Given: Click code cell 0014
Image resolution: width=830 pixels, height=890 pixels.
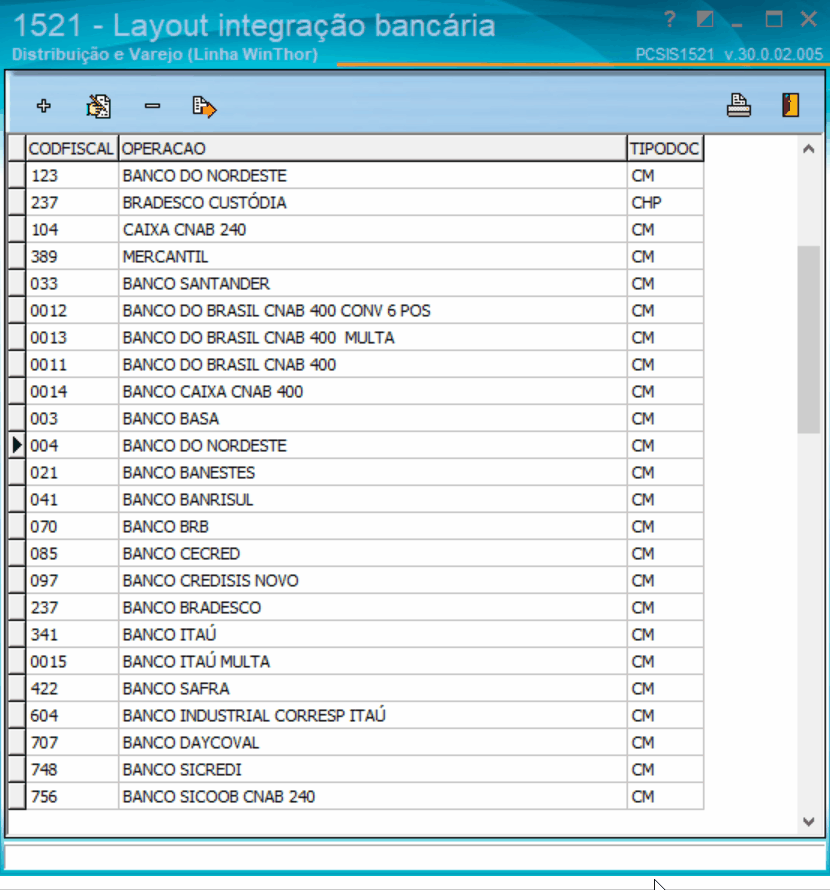Looking at the screenshot, I should 72,392.
